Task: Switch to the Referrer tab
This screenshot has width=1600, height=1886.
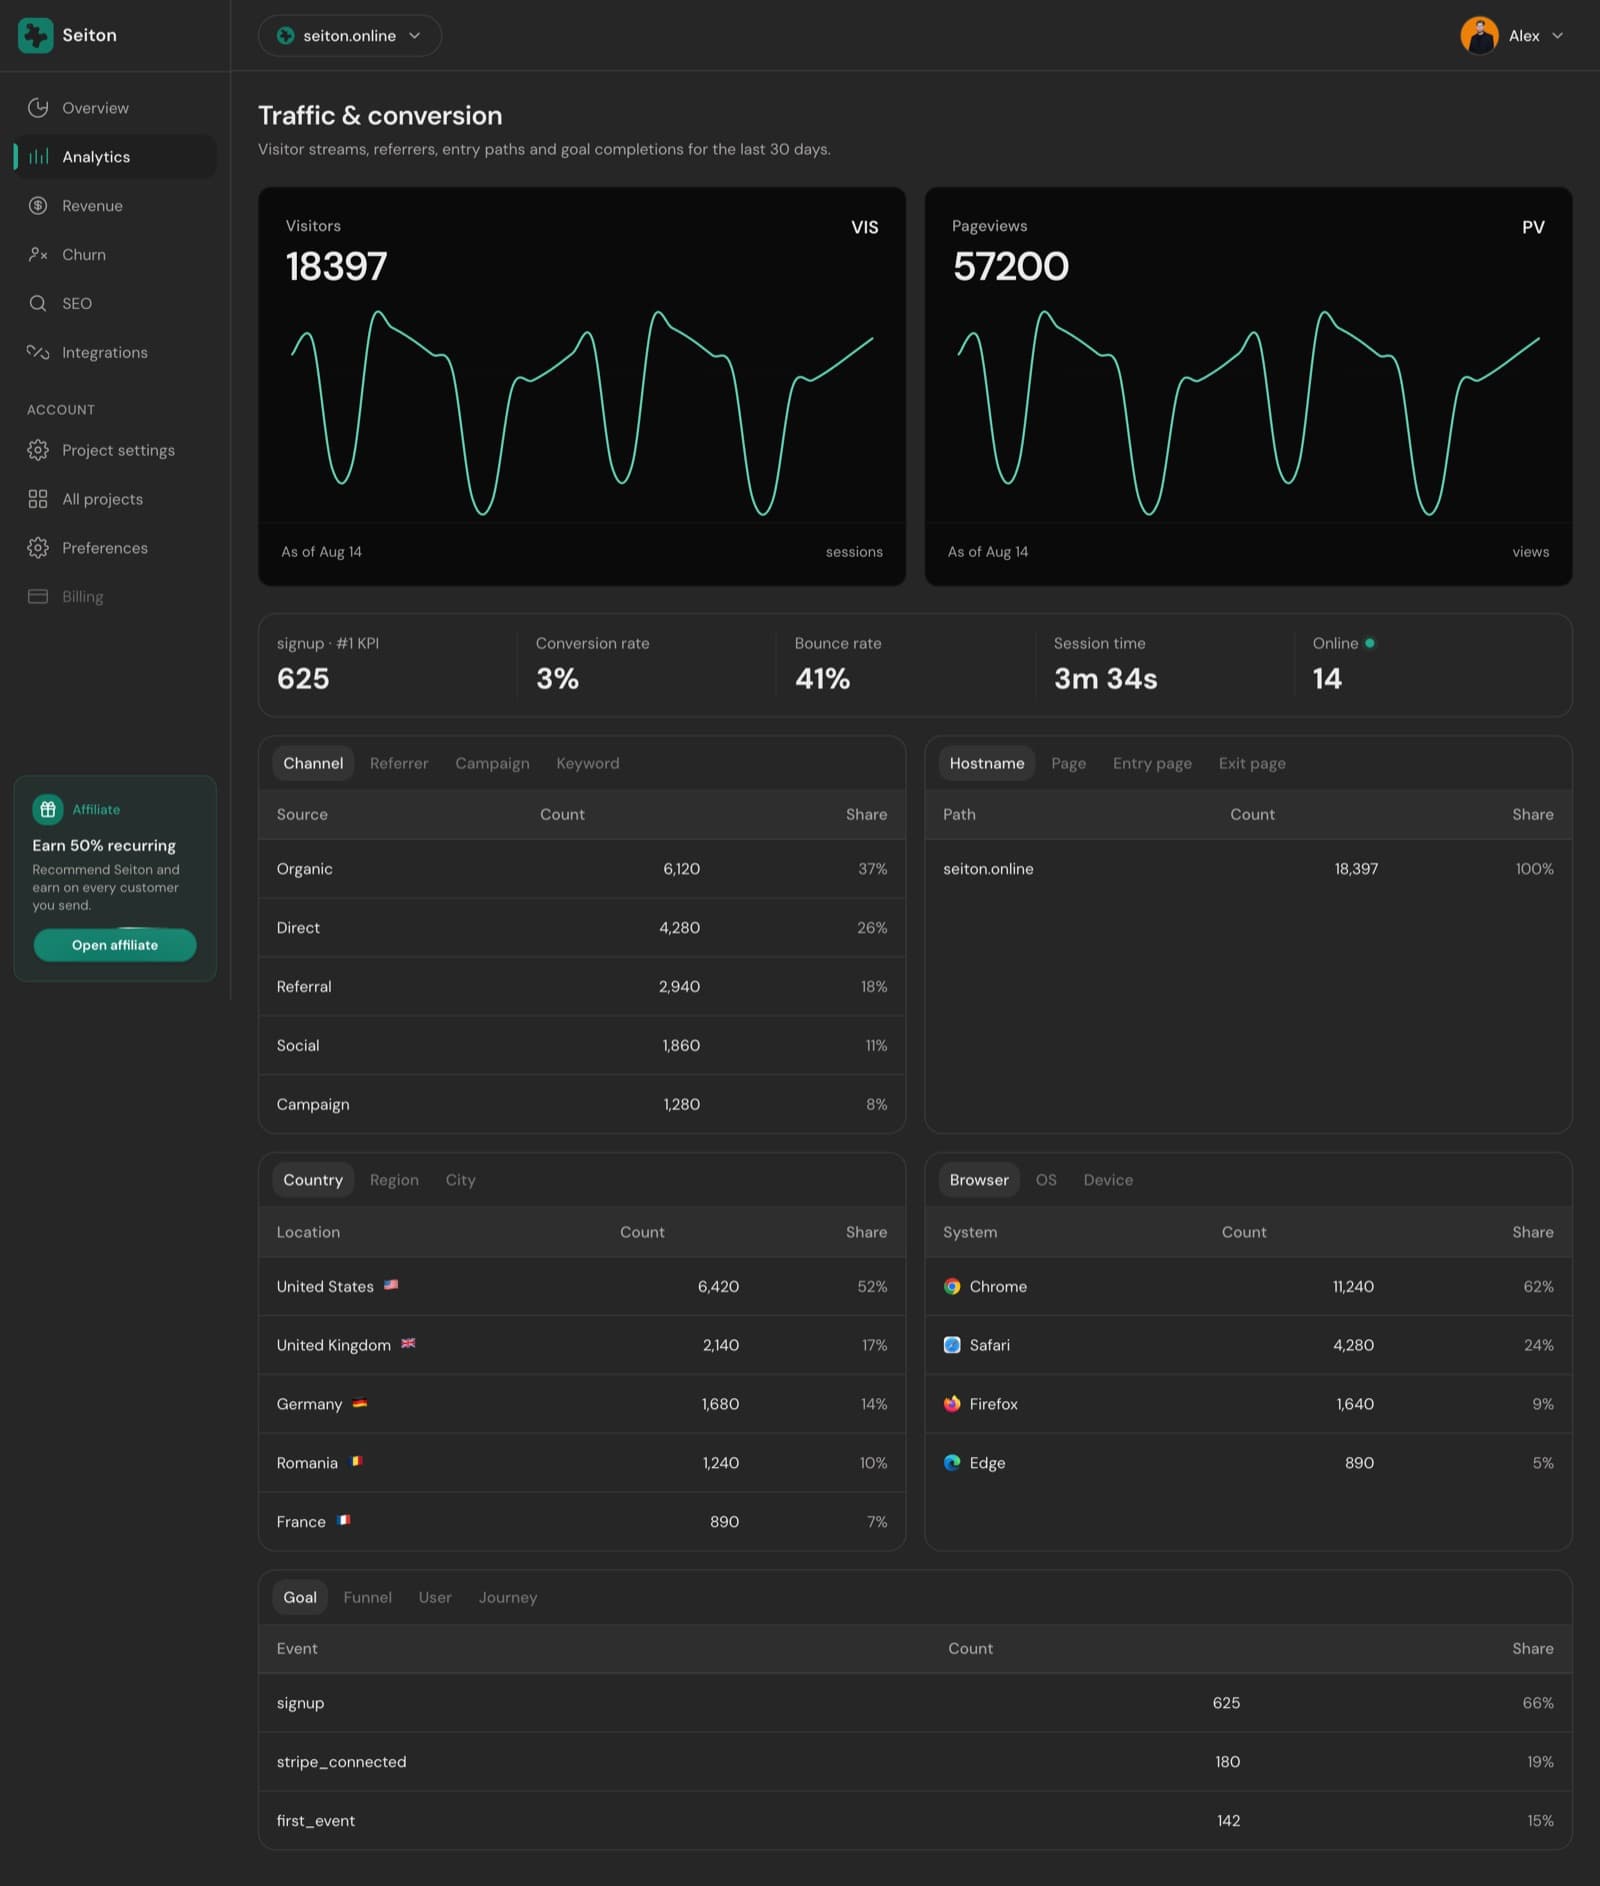Action: [x=398, y=764]
